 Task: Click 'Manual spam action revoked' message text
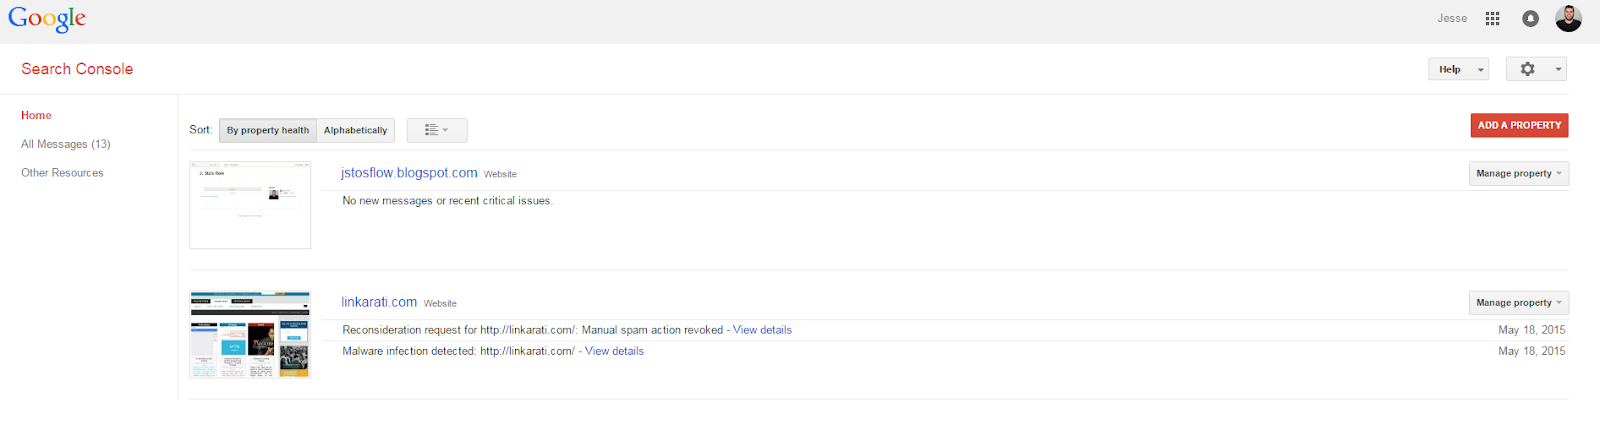(652, 330)
